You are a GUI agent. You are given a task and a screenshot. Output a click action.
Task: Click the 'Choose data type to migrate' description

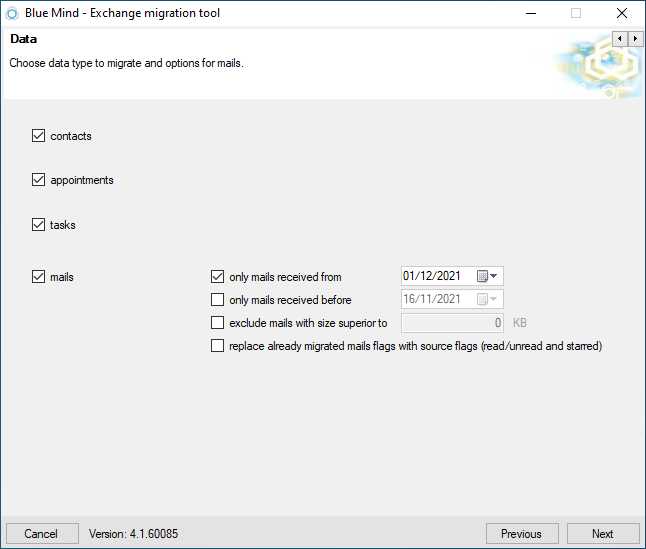(x=126, y=63)
